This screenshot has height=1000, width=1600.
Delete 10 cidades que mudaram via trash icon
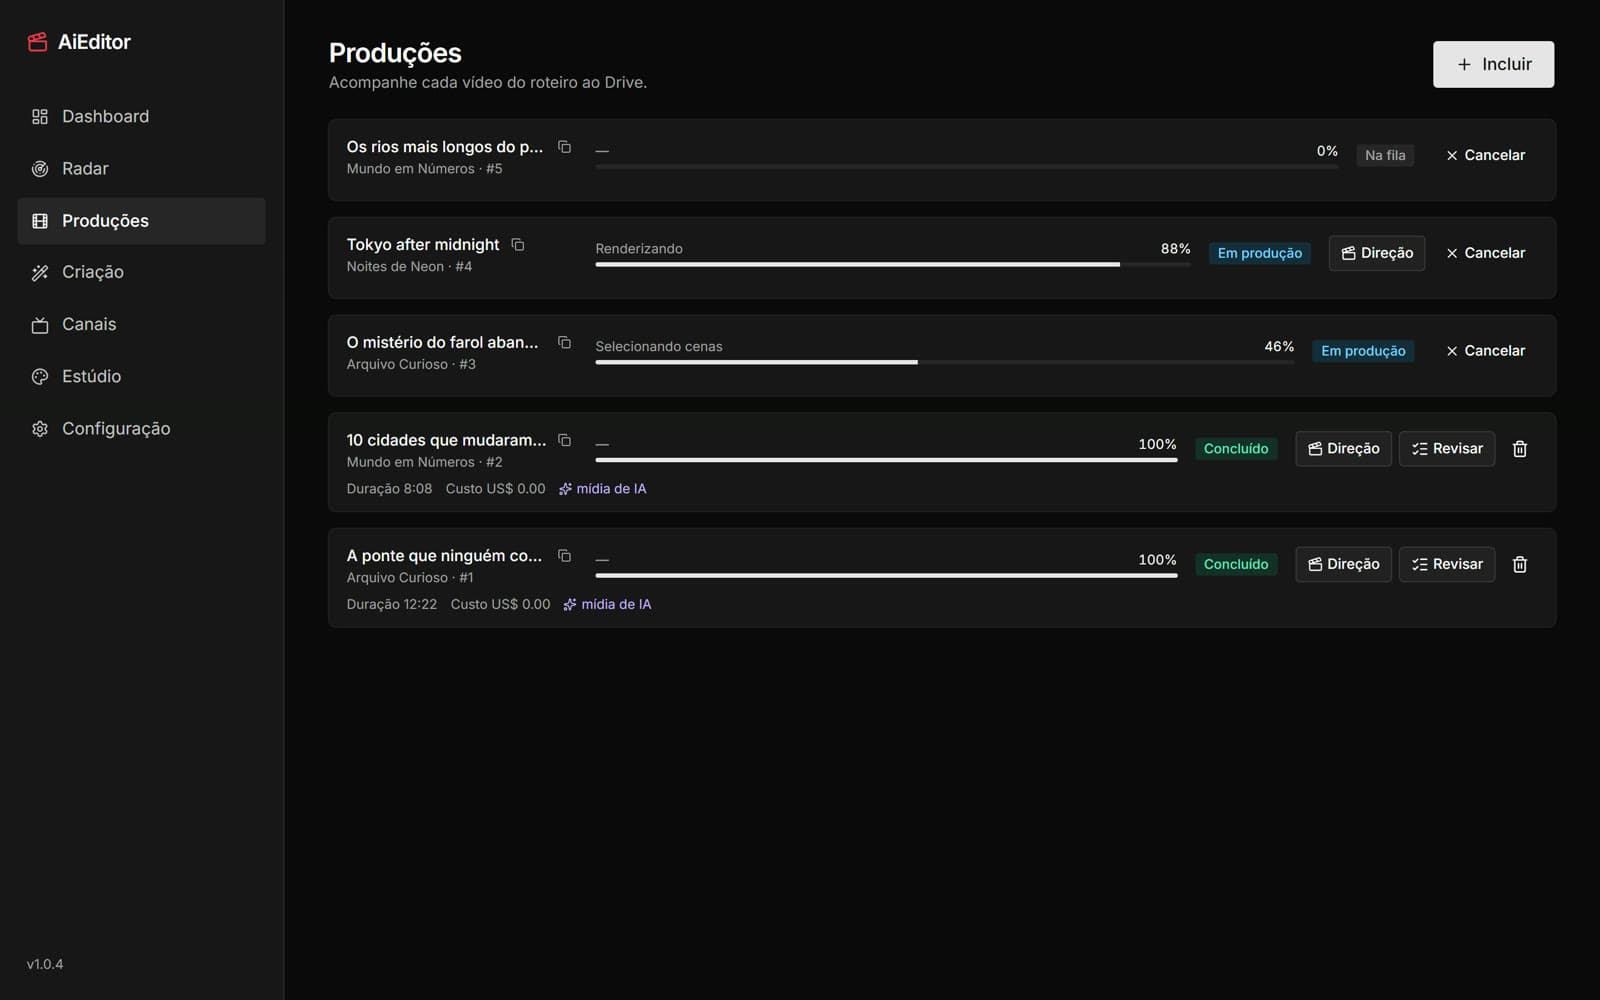click(1520, 449)
